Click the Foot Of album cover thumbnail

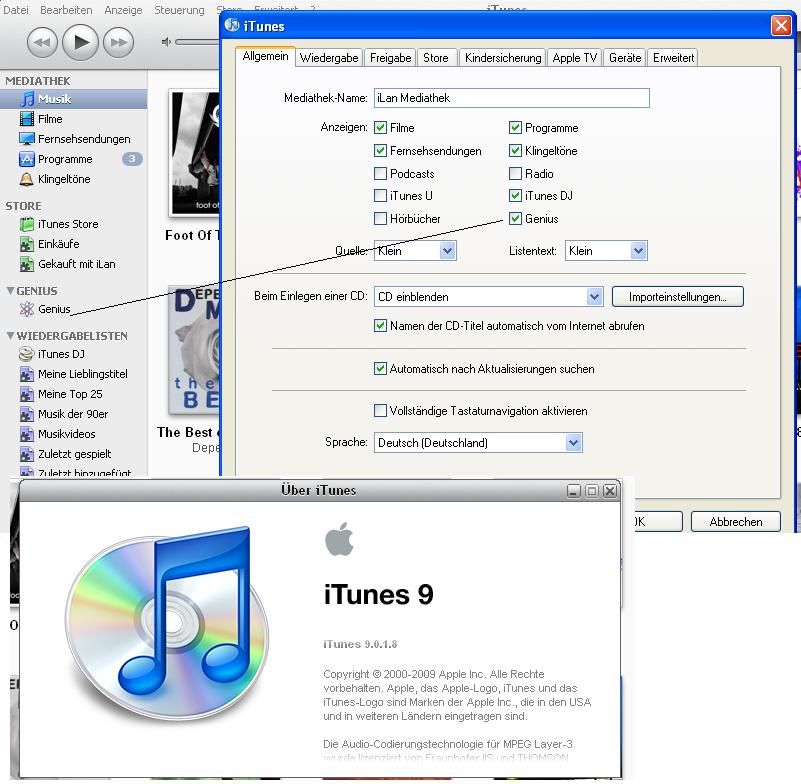coord(195,153)
